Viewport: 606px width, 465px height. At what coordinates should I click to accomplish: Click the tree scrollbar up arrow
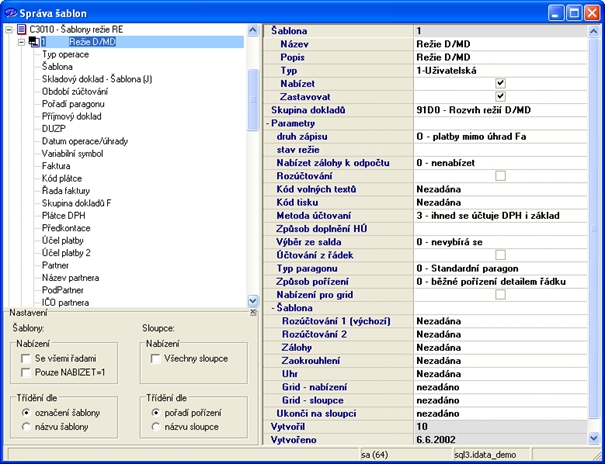[252, 32]
